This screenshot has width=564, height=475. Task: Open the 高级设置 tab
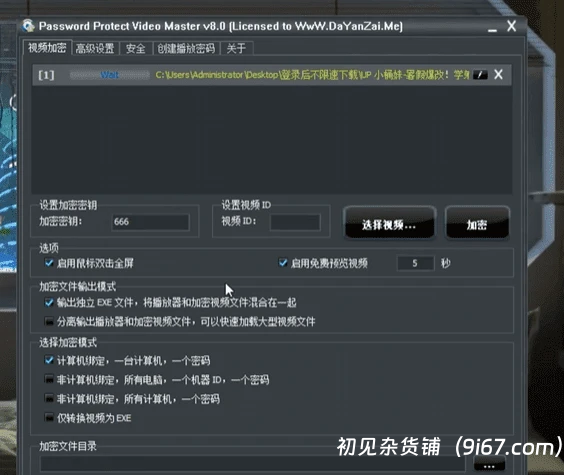[x=95, y=49]
